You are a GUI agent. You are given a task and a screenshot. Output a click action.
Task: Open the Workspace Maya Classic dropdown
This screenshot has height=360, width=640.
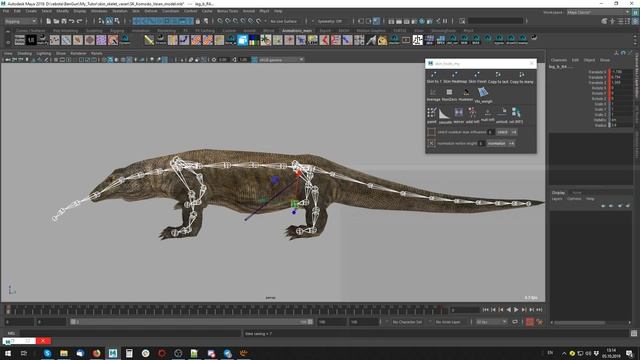[598, 12]
